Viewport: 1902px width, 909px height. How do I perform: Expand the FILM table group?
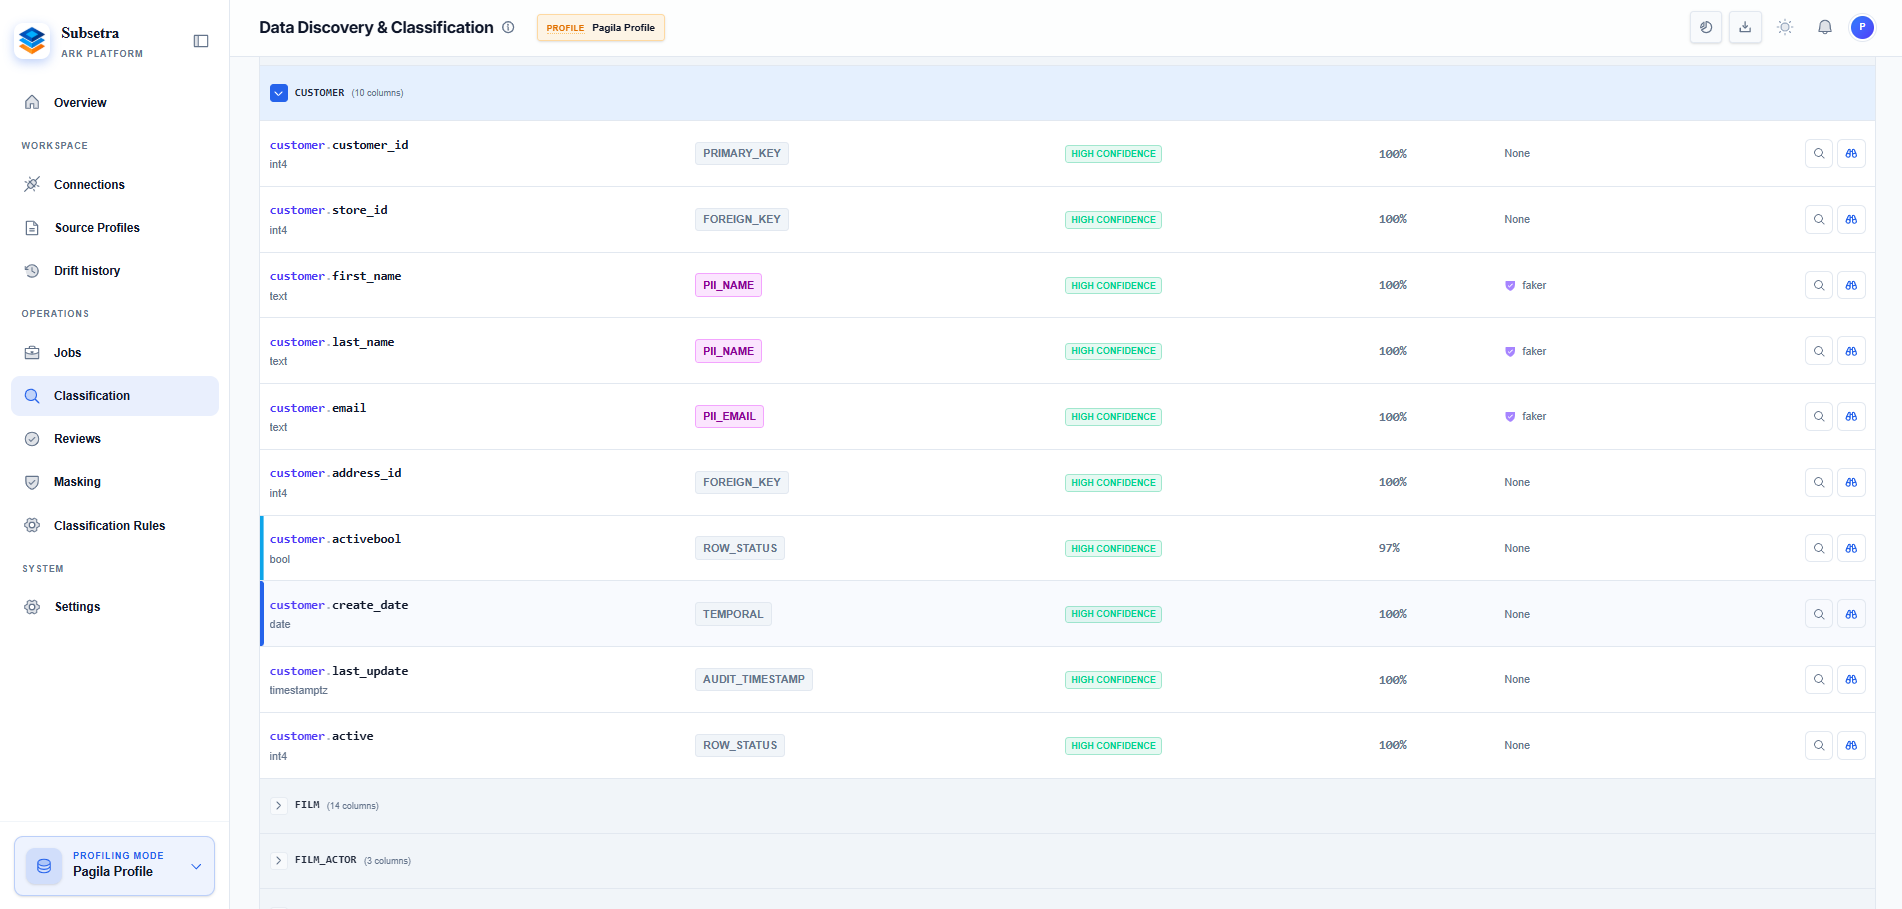(x=279, y=805)
